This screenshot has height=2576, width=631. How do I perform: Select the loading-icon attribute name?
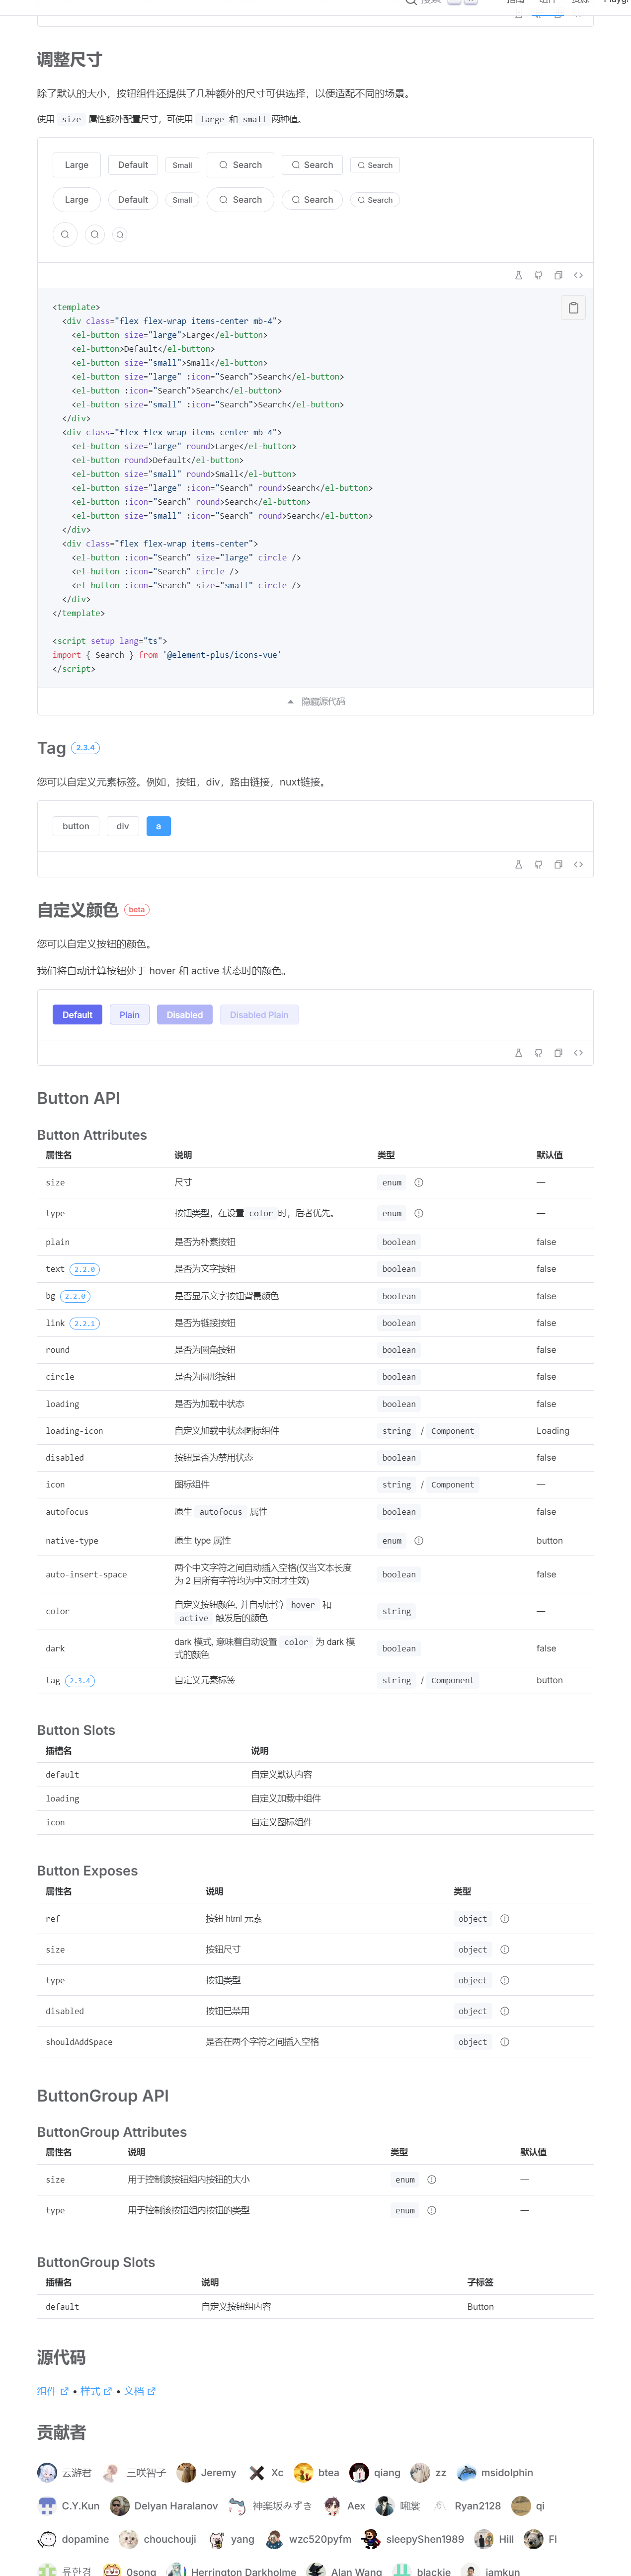click(74, 1430)
